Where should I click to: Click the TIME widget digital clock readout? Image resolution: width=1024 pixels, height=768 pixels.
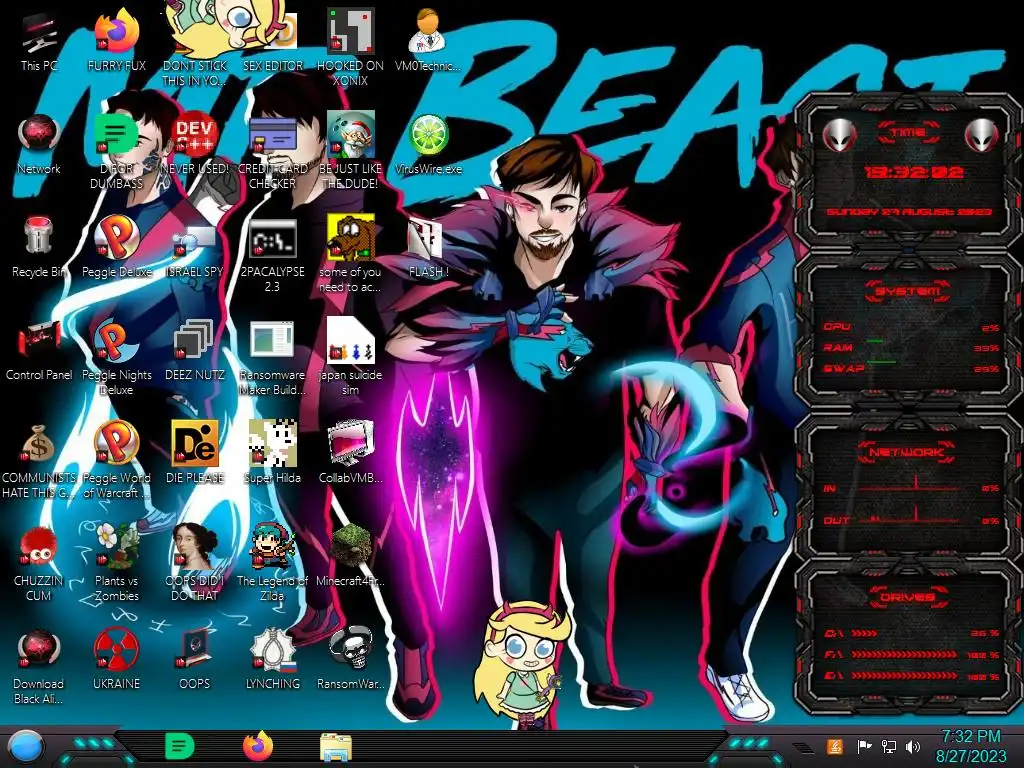point(914,172)
